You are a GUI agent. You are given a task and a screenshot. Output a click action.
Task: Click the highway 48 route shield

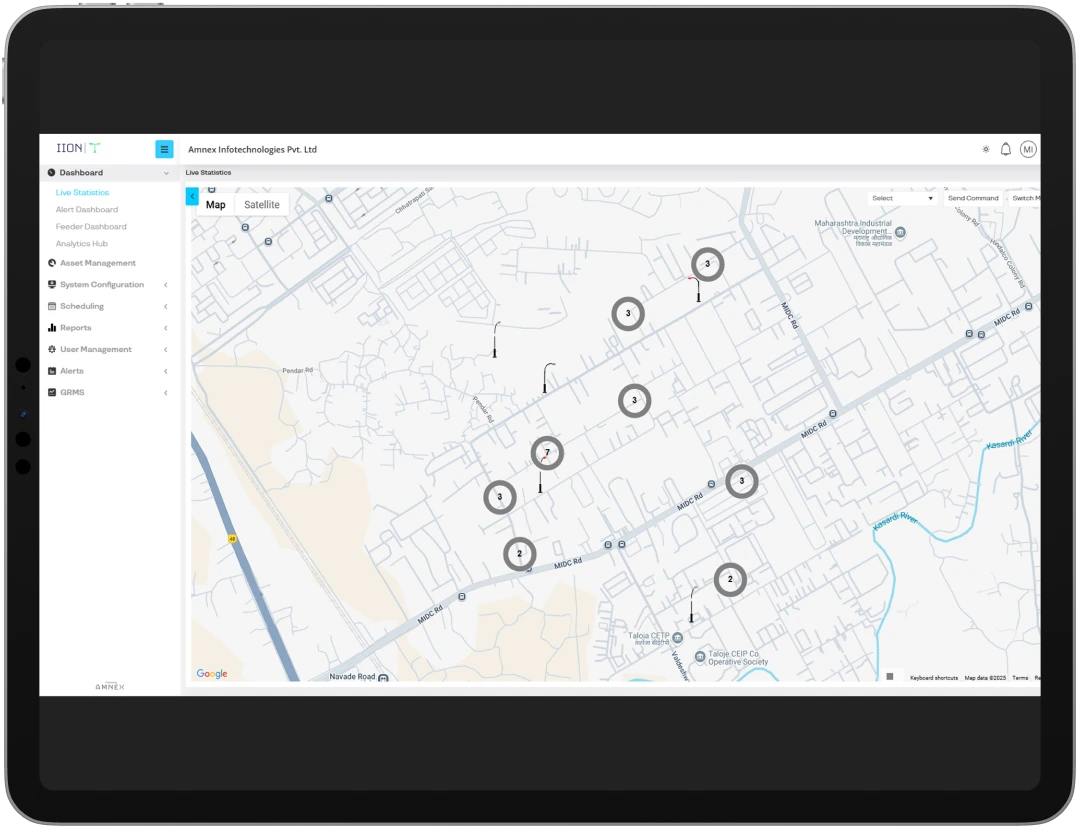(233, 539)
